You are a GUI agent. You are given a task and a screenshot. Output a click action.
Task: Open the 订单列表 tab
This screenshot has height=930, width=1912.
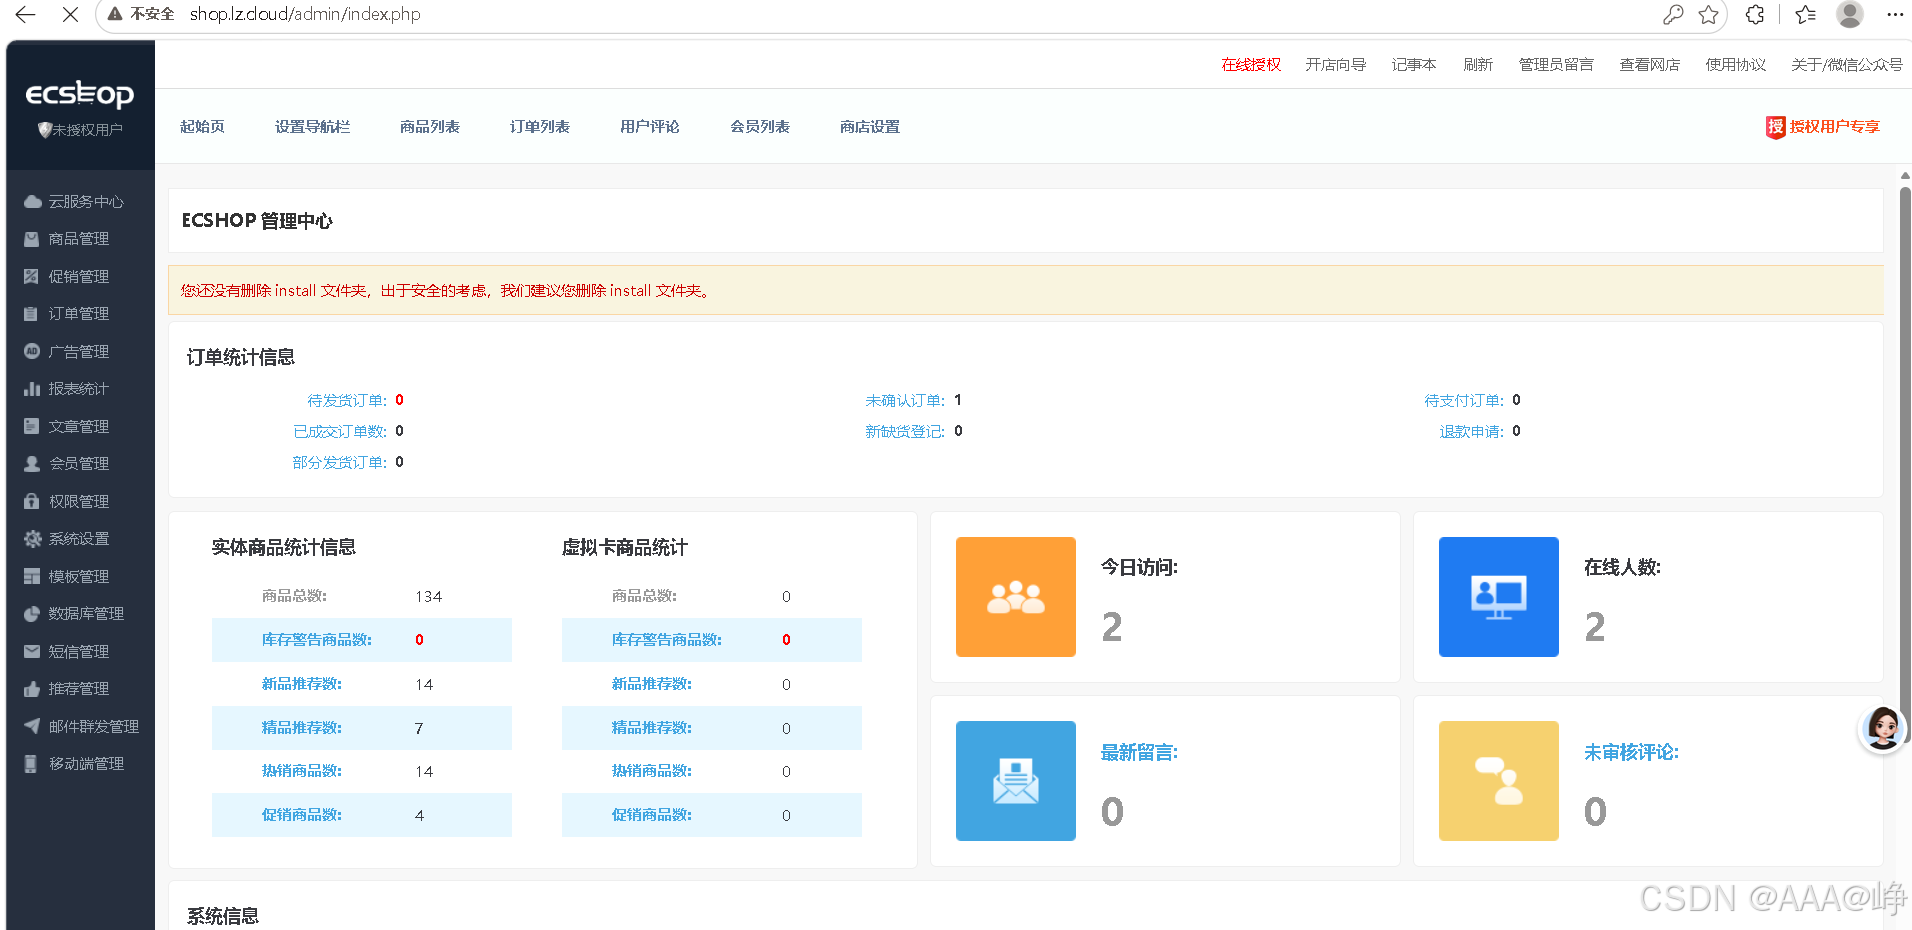click(540, 127)
